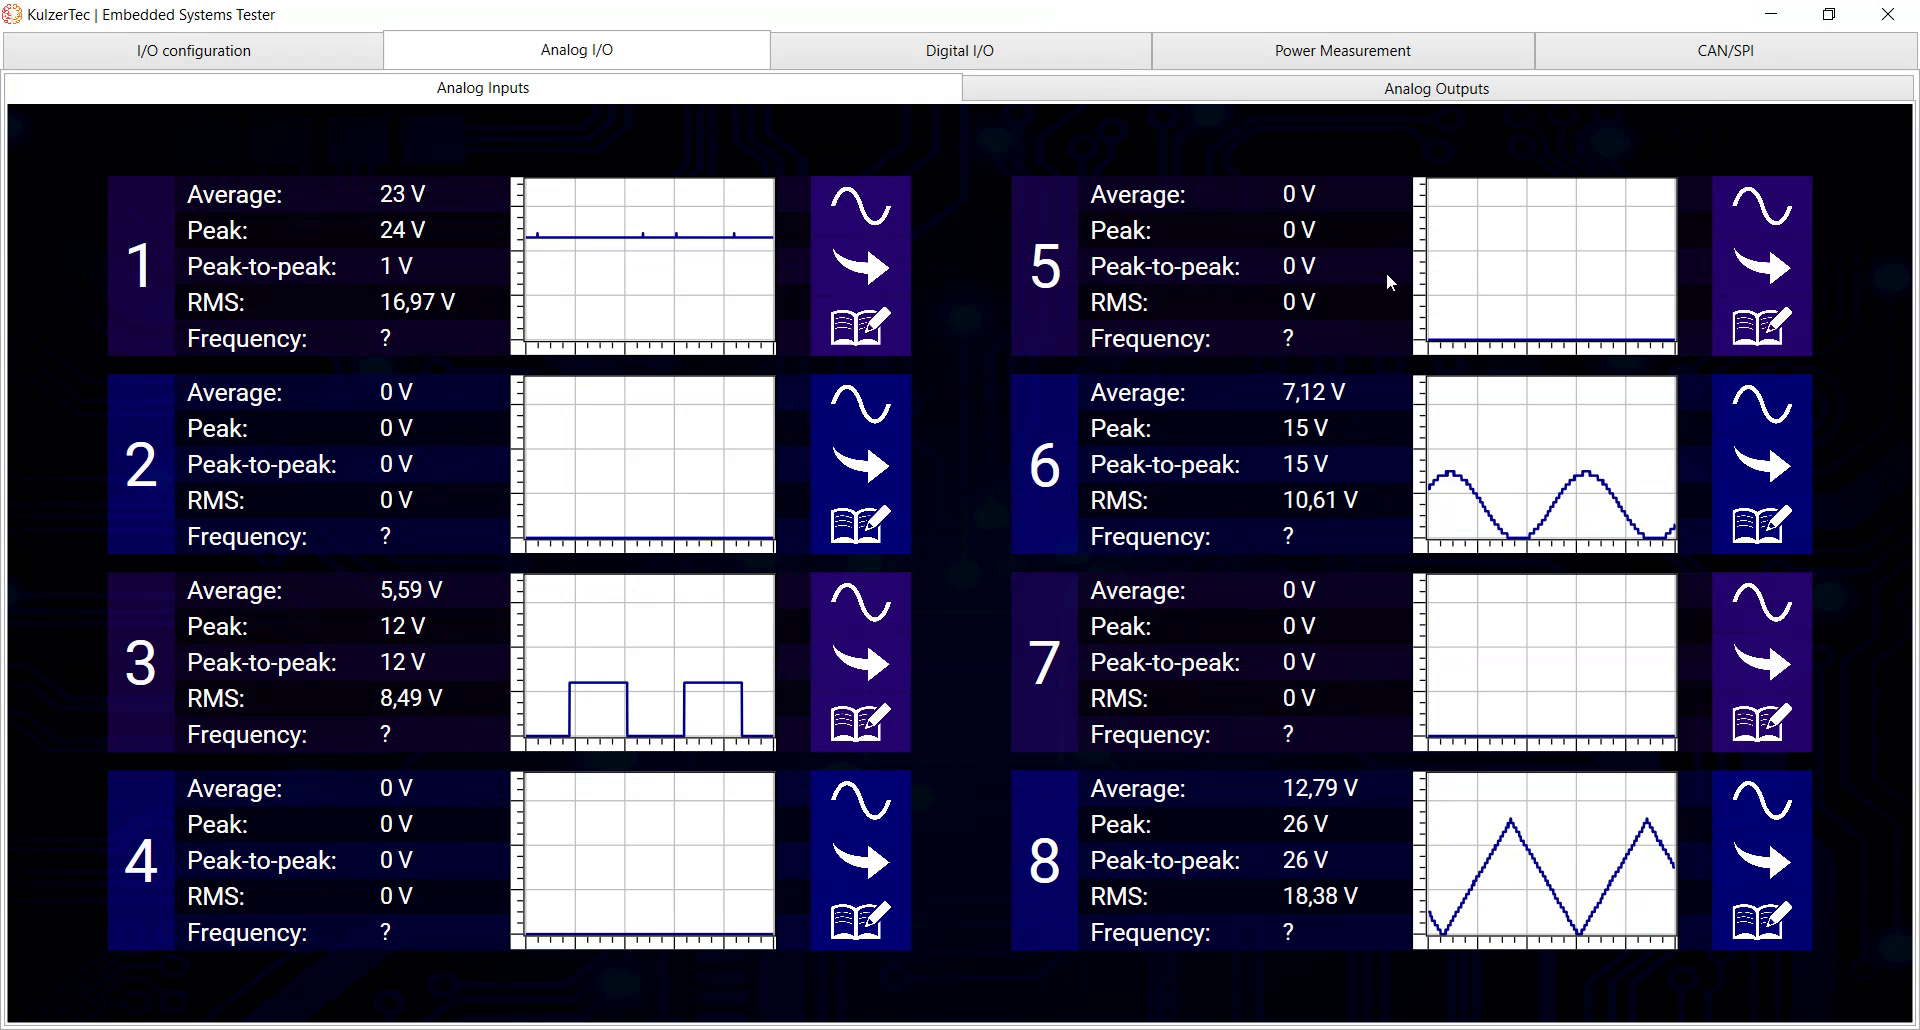Click the sine wave icon for channel 7
Screen dimensions: 1920x1030
click(x=1762, y=602)
